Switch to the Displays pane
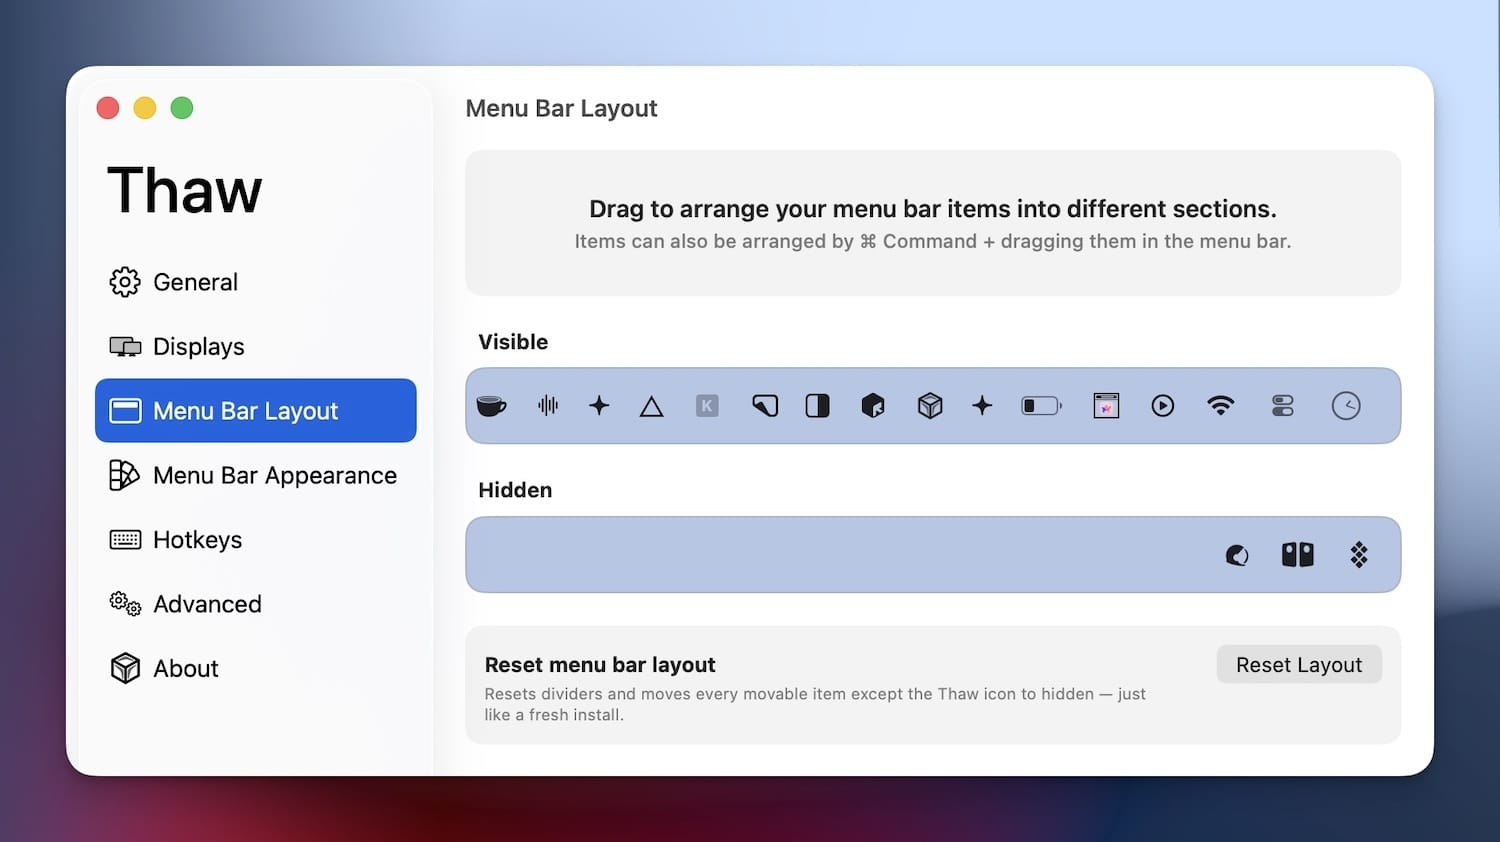 click(256, 346)
